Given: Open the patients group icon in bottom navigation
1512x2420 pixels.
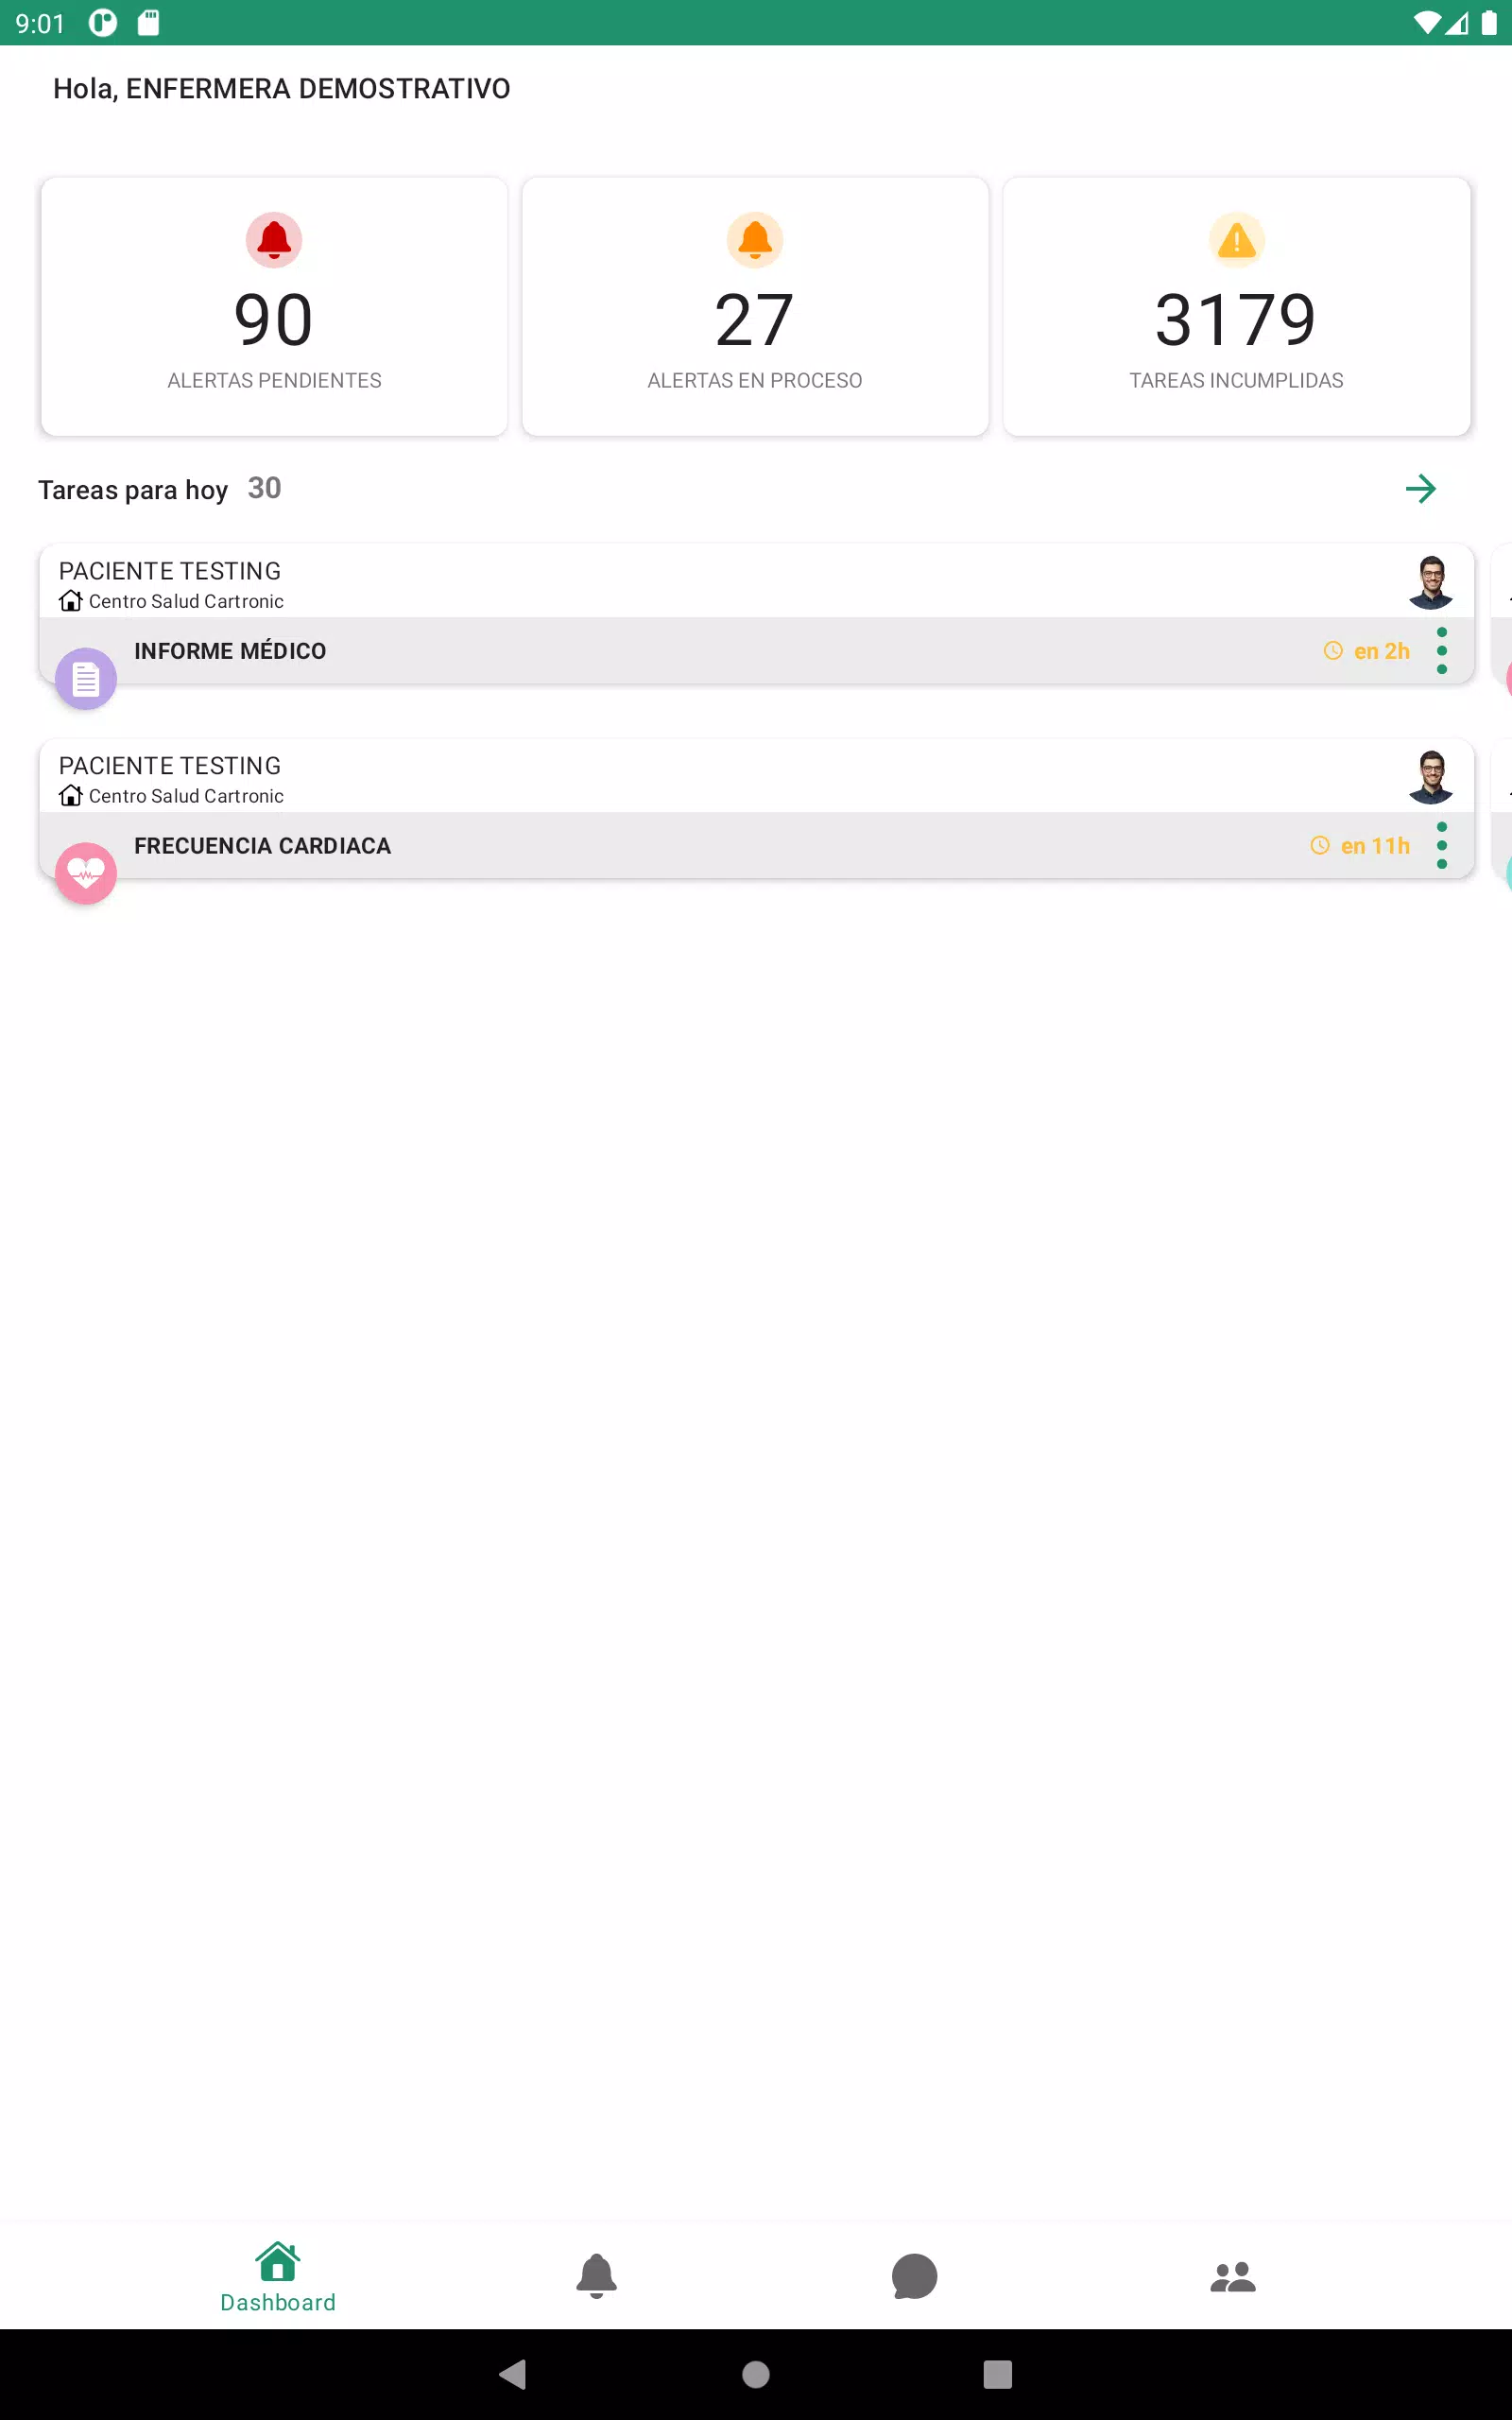Looking at the screenshot, I should pos(1233,2277).
